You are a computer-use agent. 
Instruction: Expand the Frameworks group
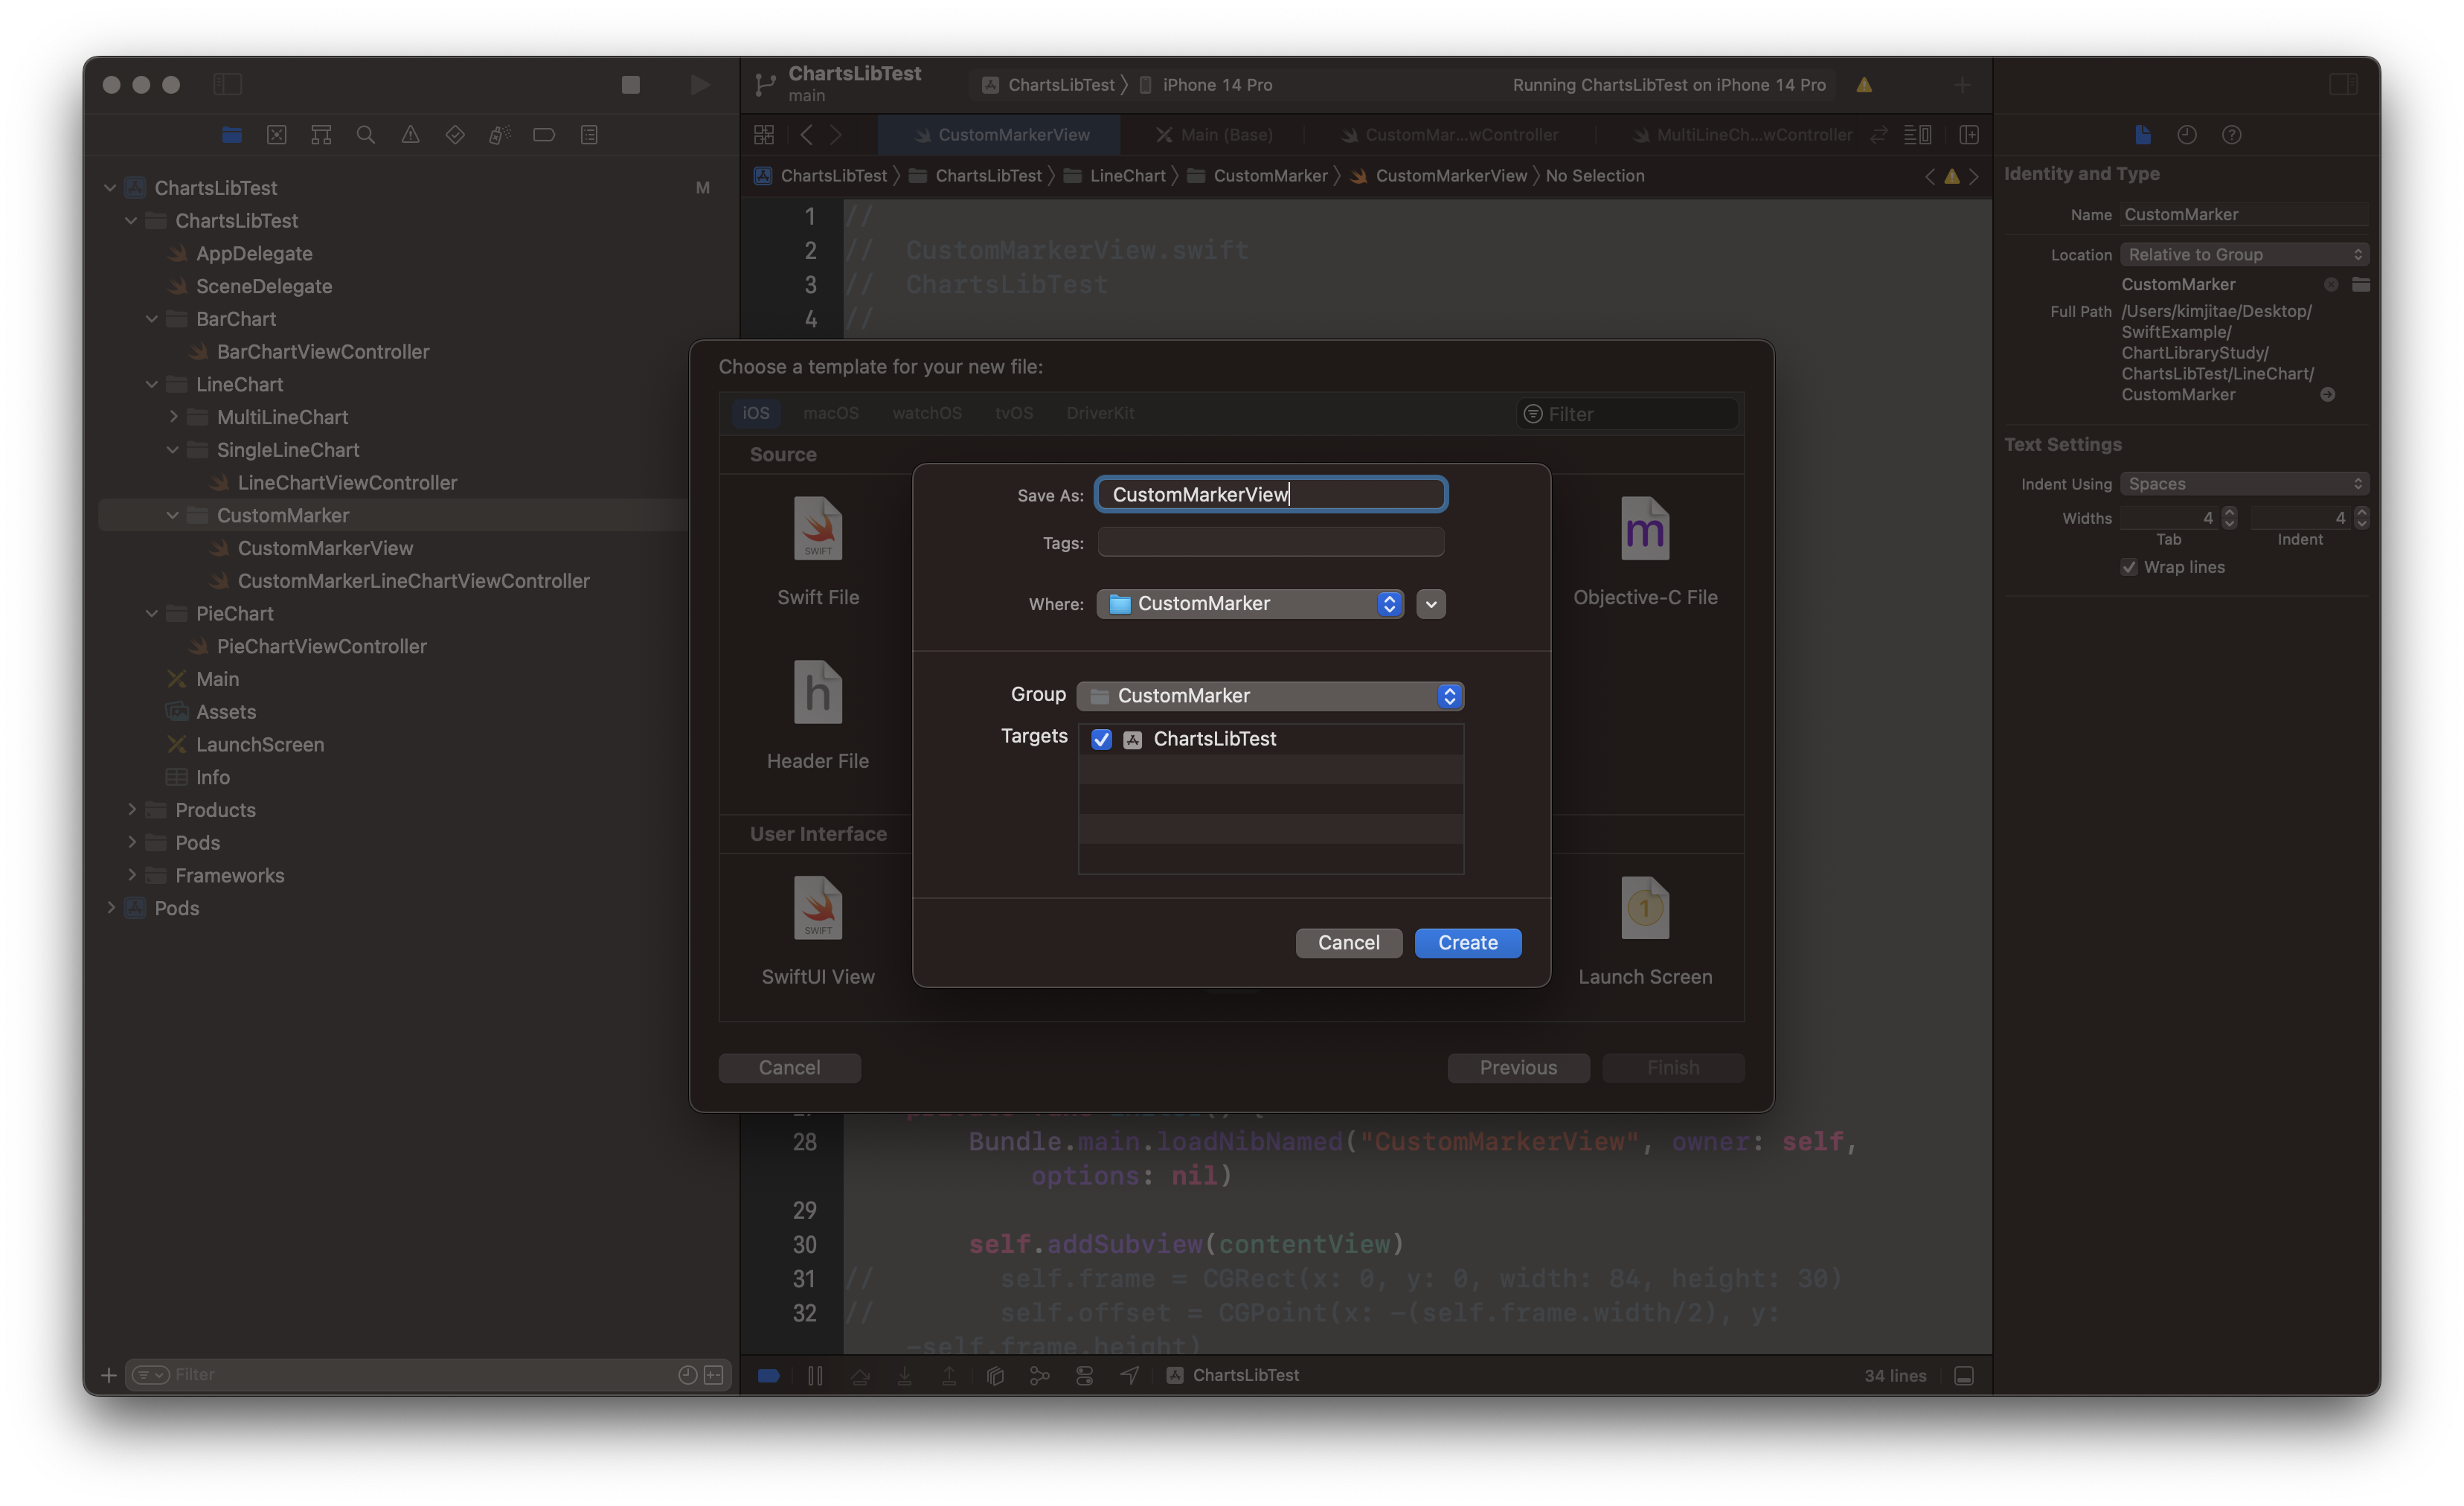coord(131,875)
